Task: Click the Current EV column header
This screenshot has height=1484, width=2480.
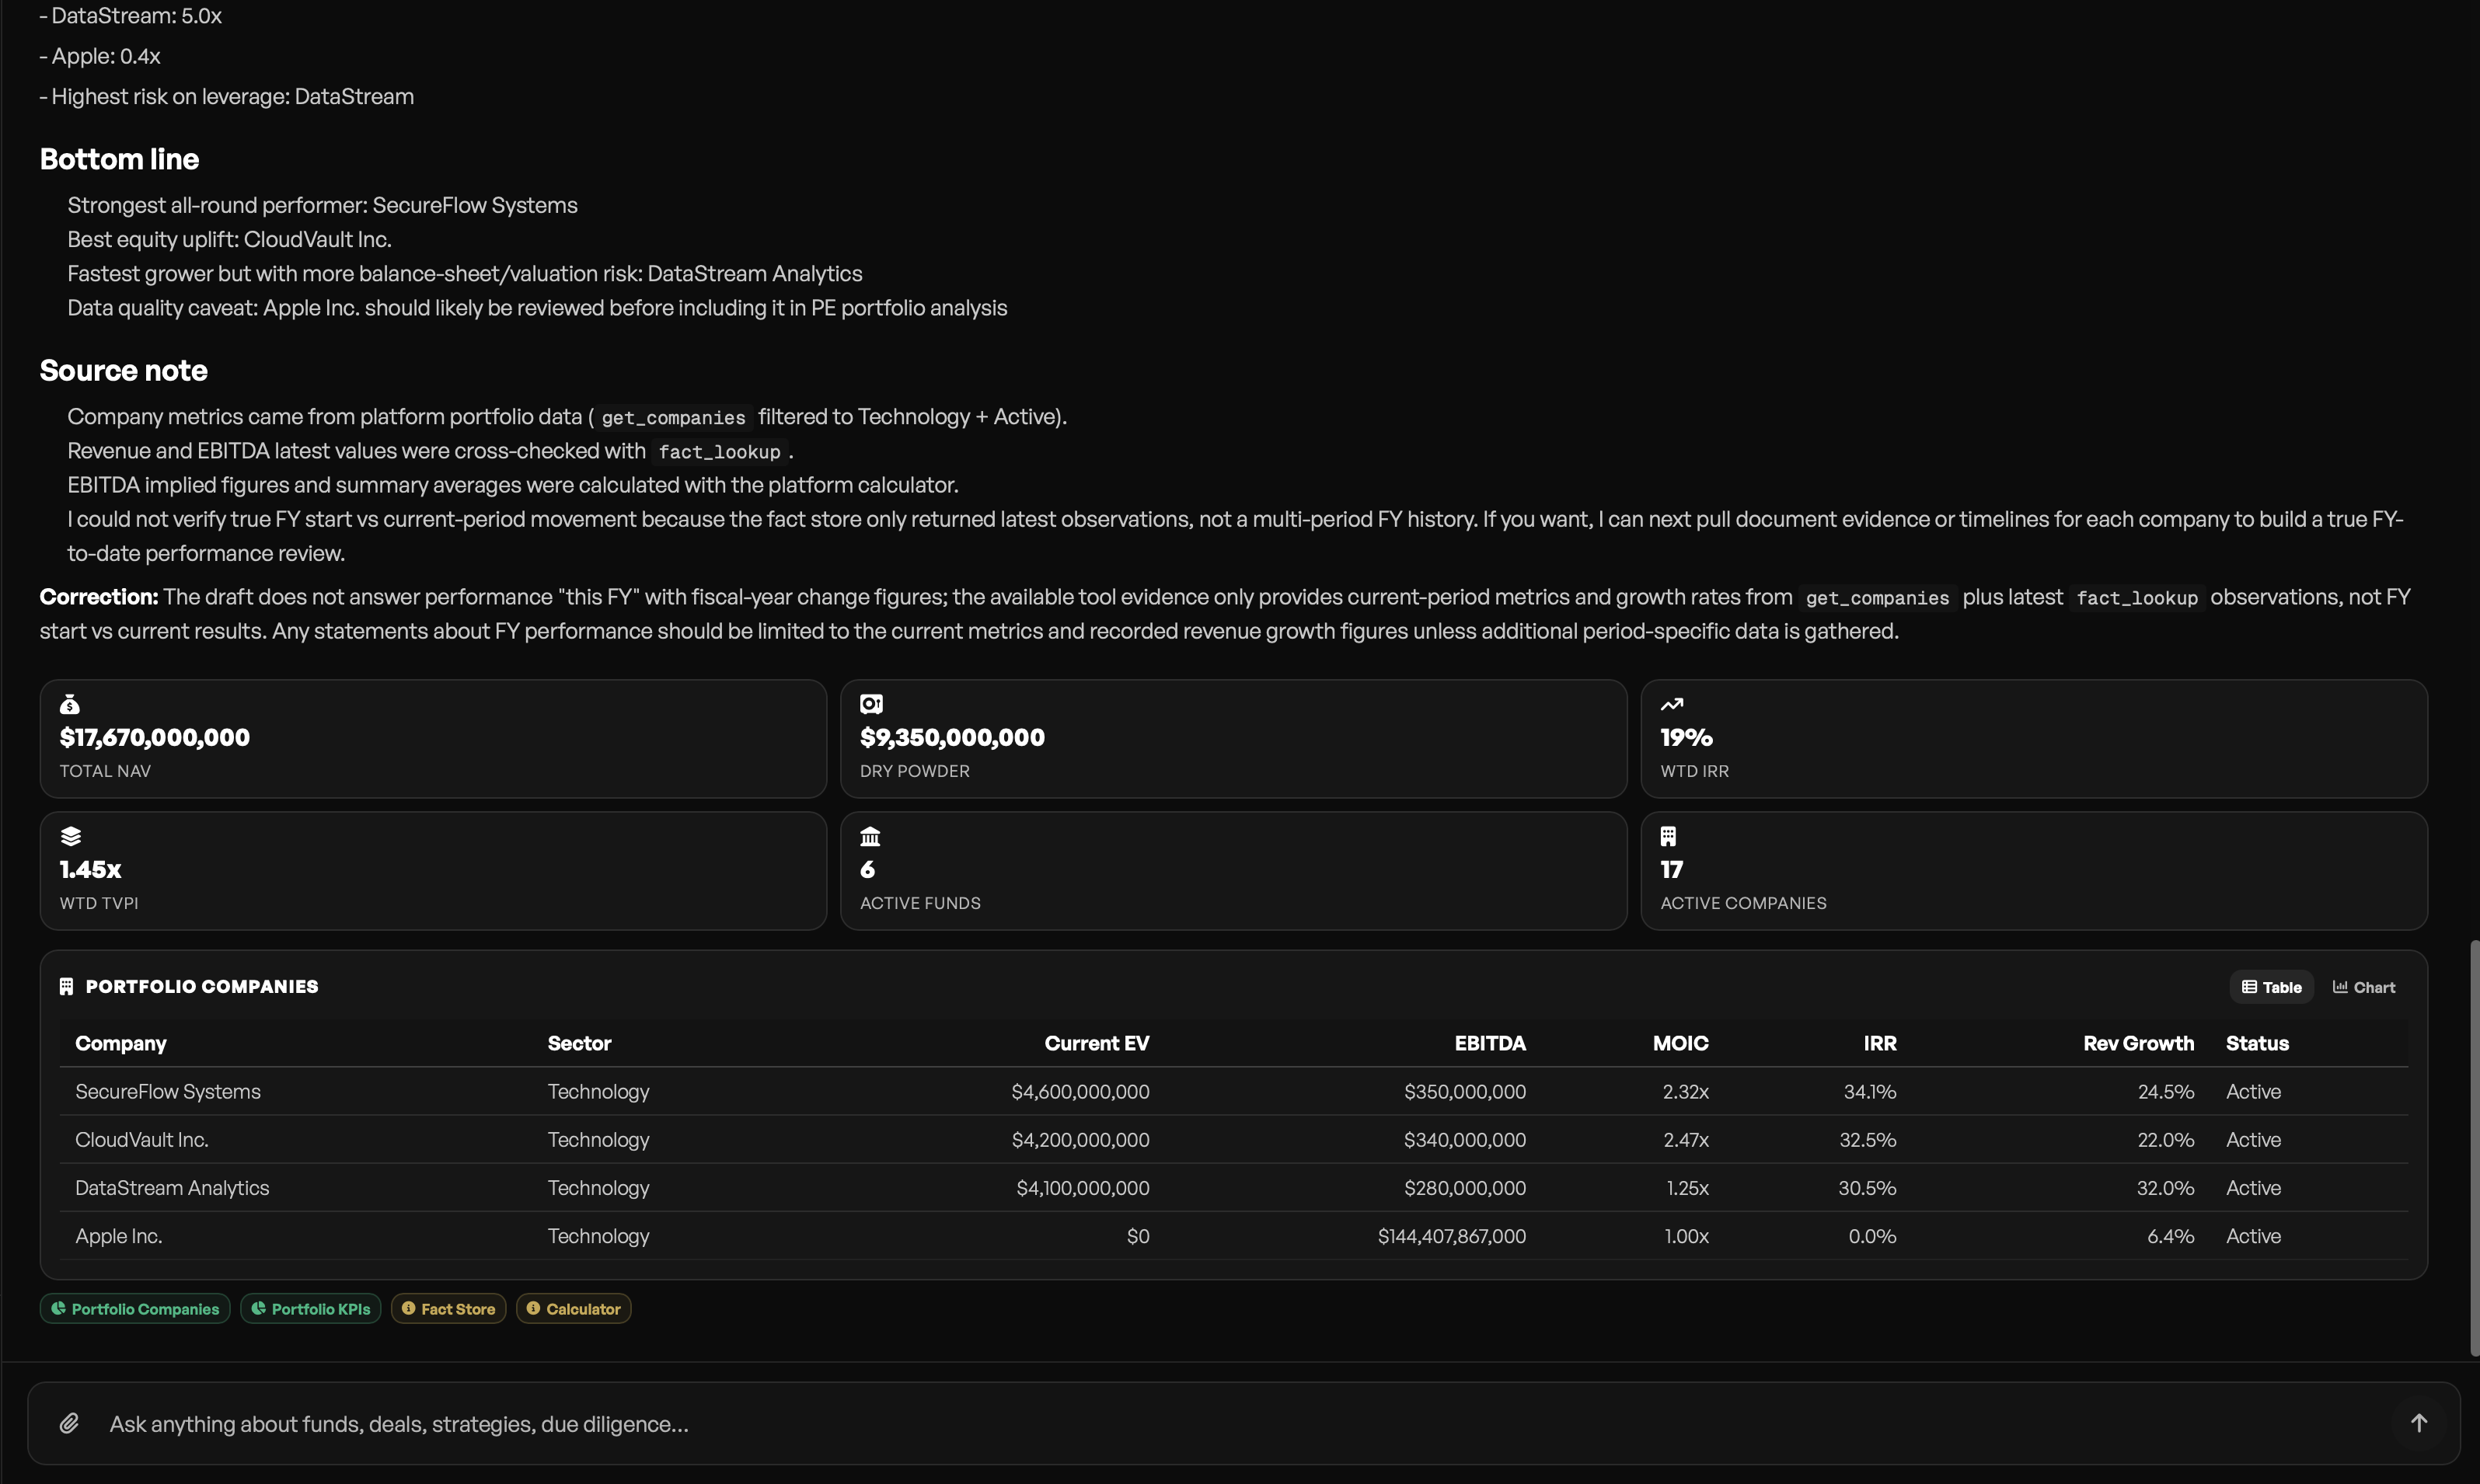Action: coord(1097,1043)
